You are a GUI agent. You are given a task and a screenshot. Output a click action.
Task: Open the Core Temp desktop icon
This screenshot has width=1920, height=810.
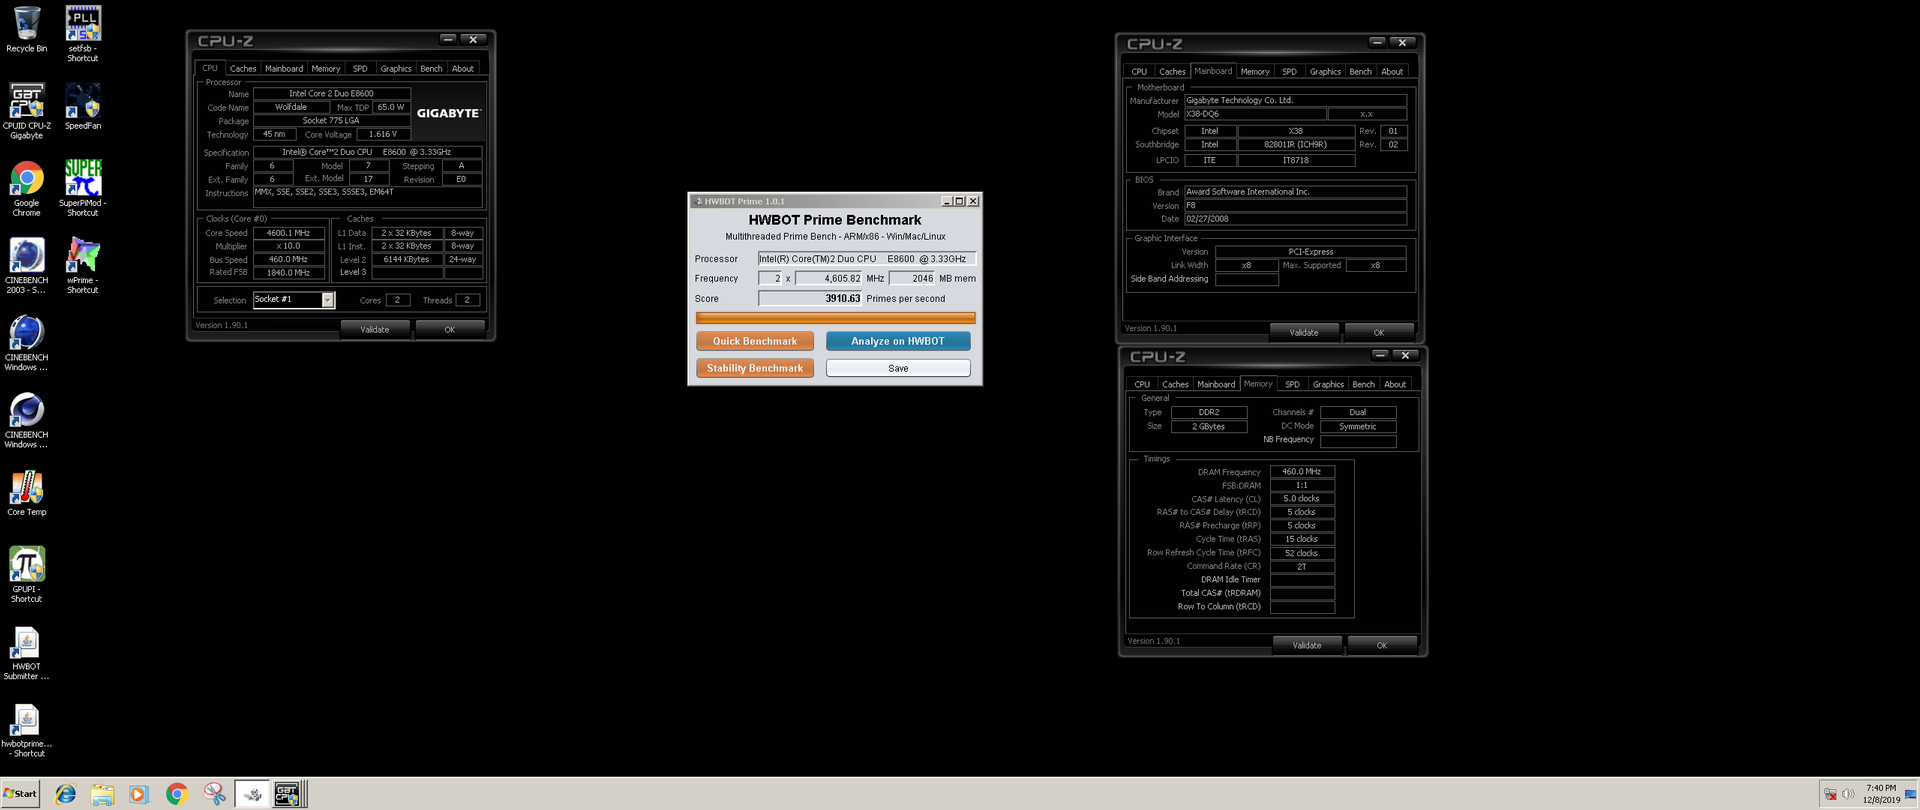27,493
